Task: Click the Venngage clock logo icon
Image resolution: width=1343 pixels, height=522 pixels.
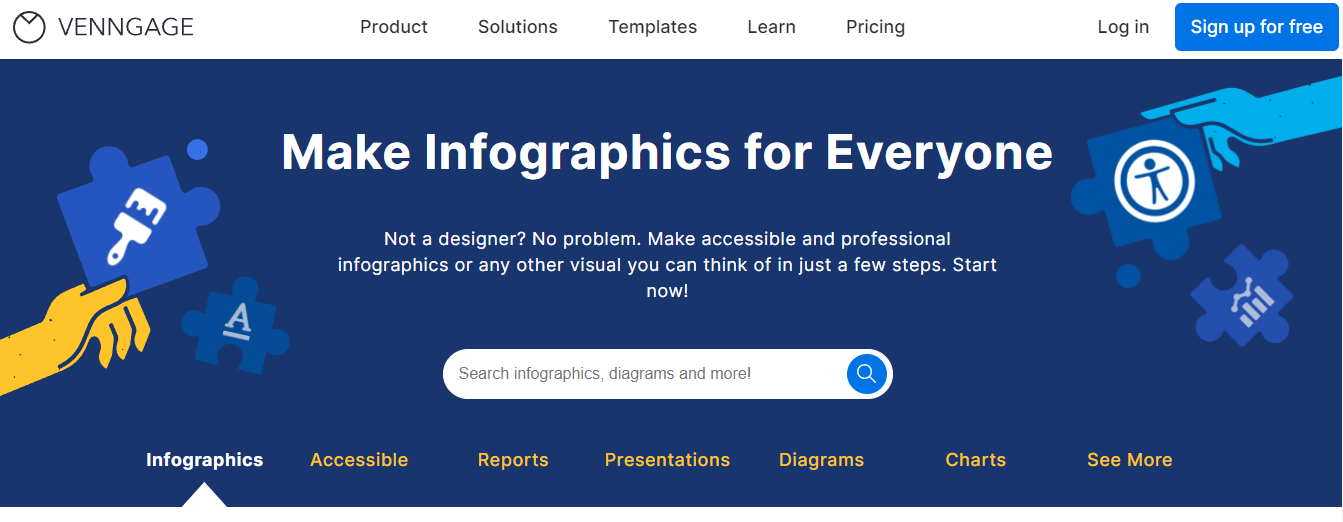Action: [29, 27]
